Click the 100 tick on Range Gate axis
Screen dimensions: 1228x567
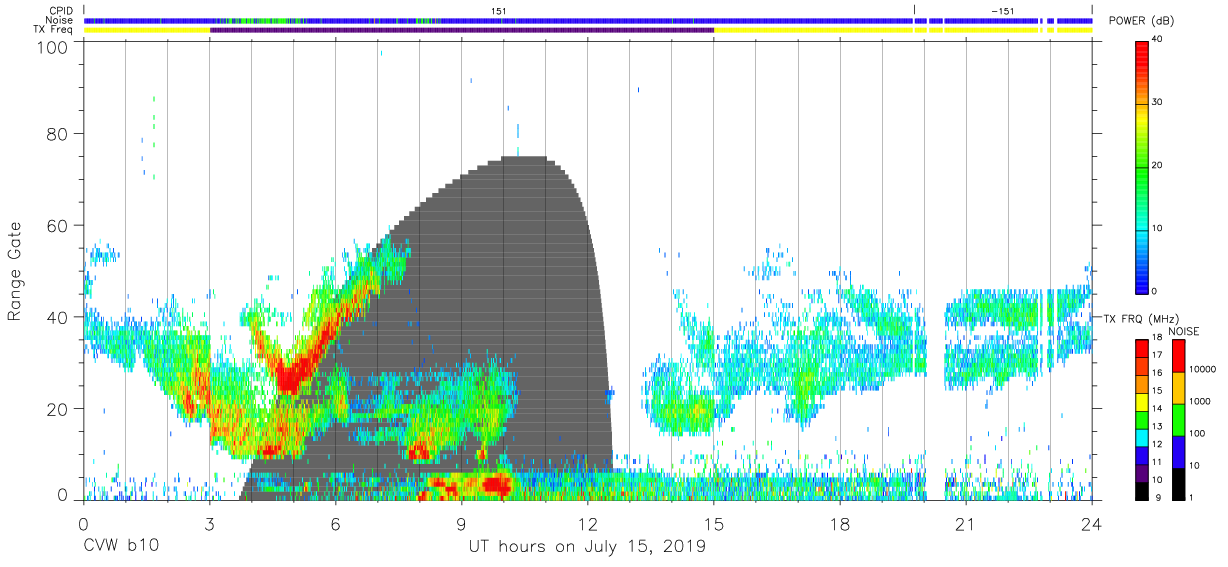click(52, 46)
